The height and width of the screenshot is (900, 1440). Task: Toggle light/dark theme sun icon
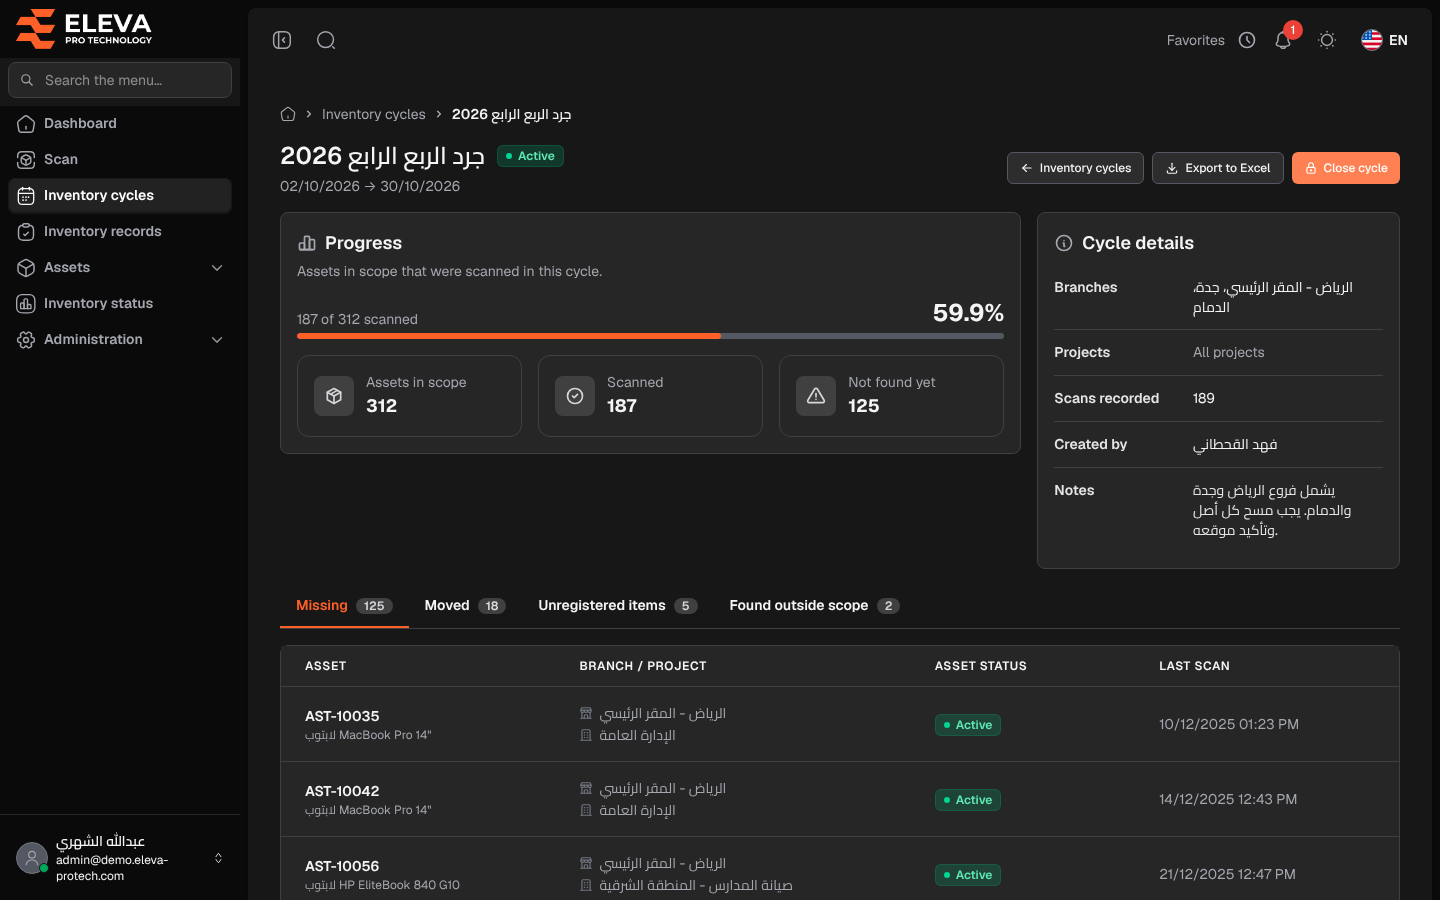tap(1327, 40)
